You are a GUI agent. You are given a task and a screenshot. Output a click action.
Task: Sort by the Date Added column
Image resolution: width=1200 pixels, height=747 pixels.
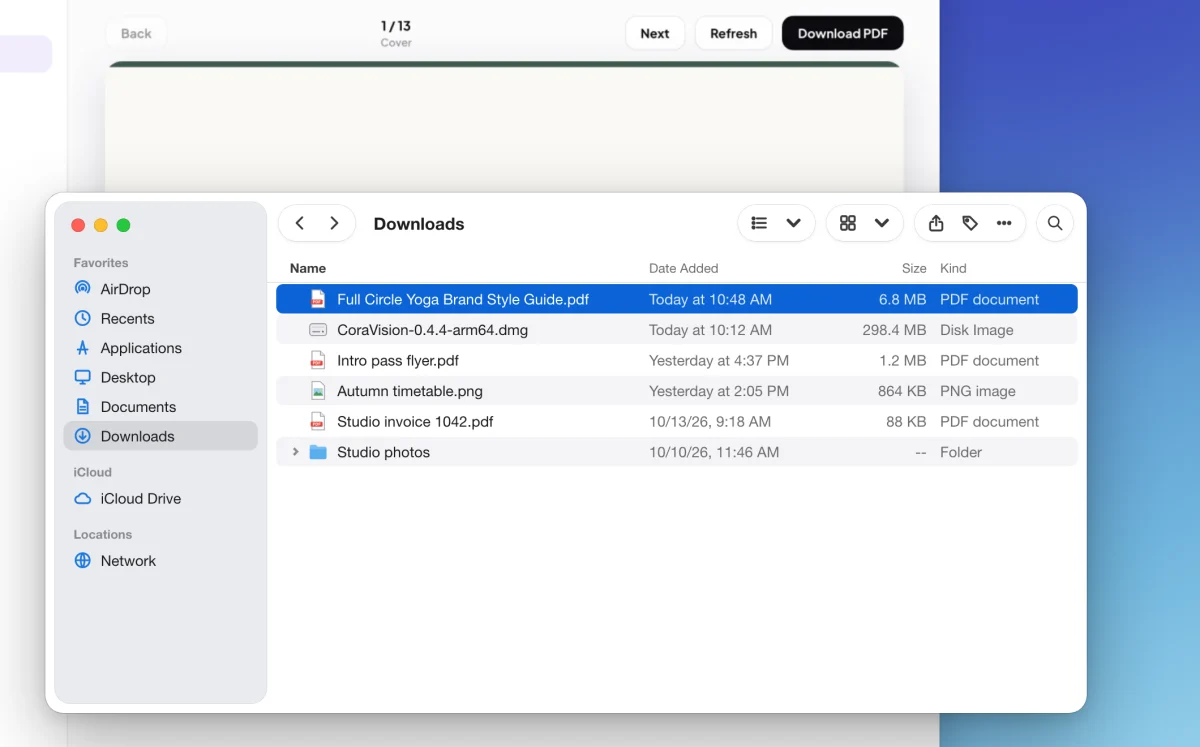[x=683, y=268]
